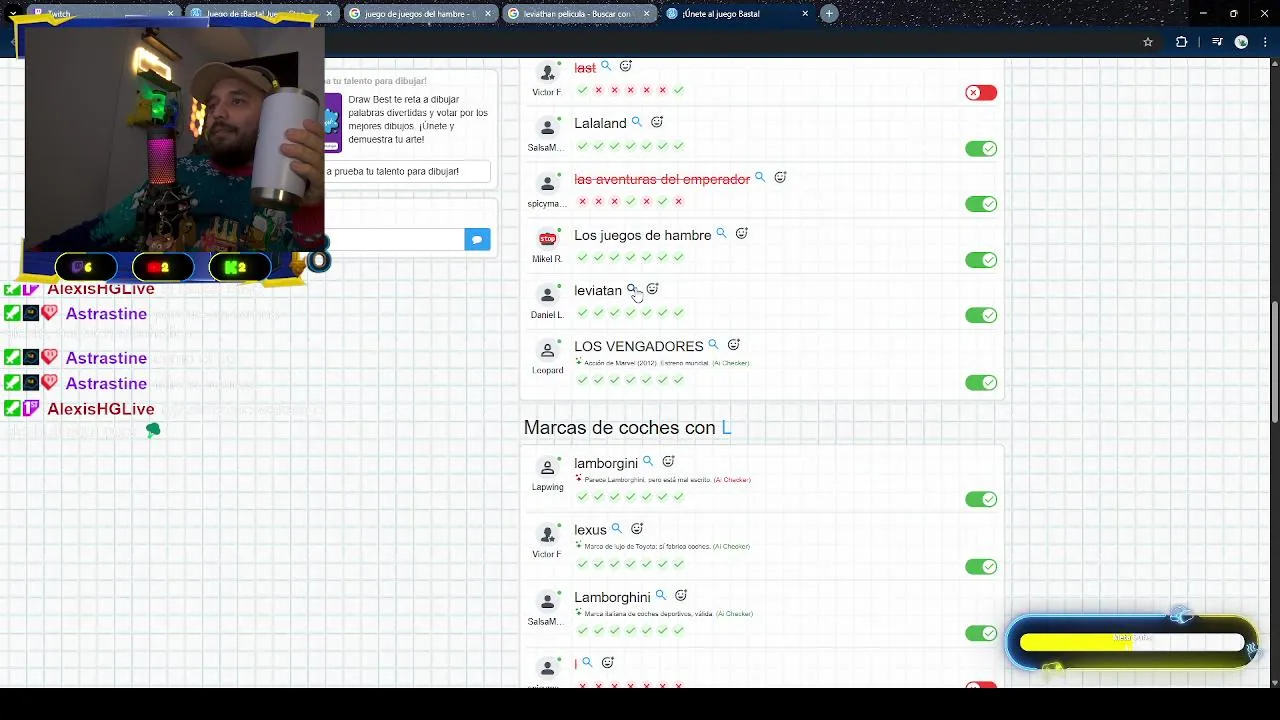Click AI Checker link under lexus
This screenshot has width=1280, height=720.
click(731, 547)
